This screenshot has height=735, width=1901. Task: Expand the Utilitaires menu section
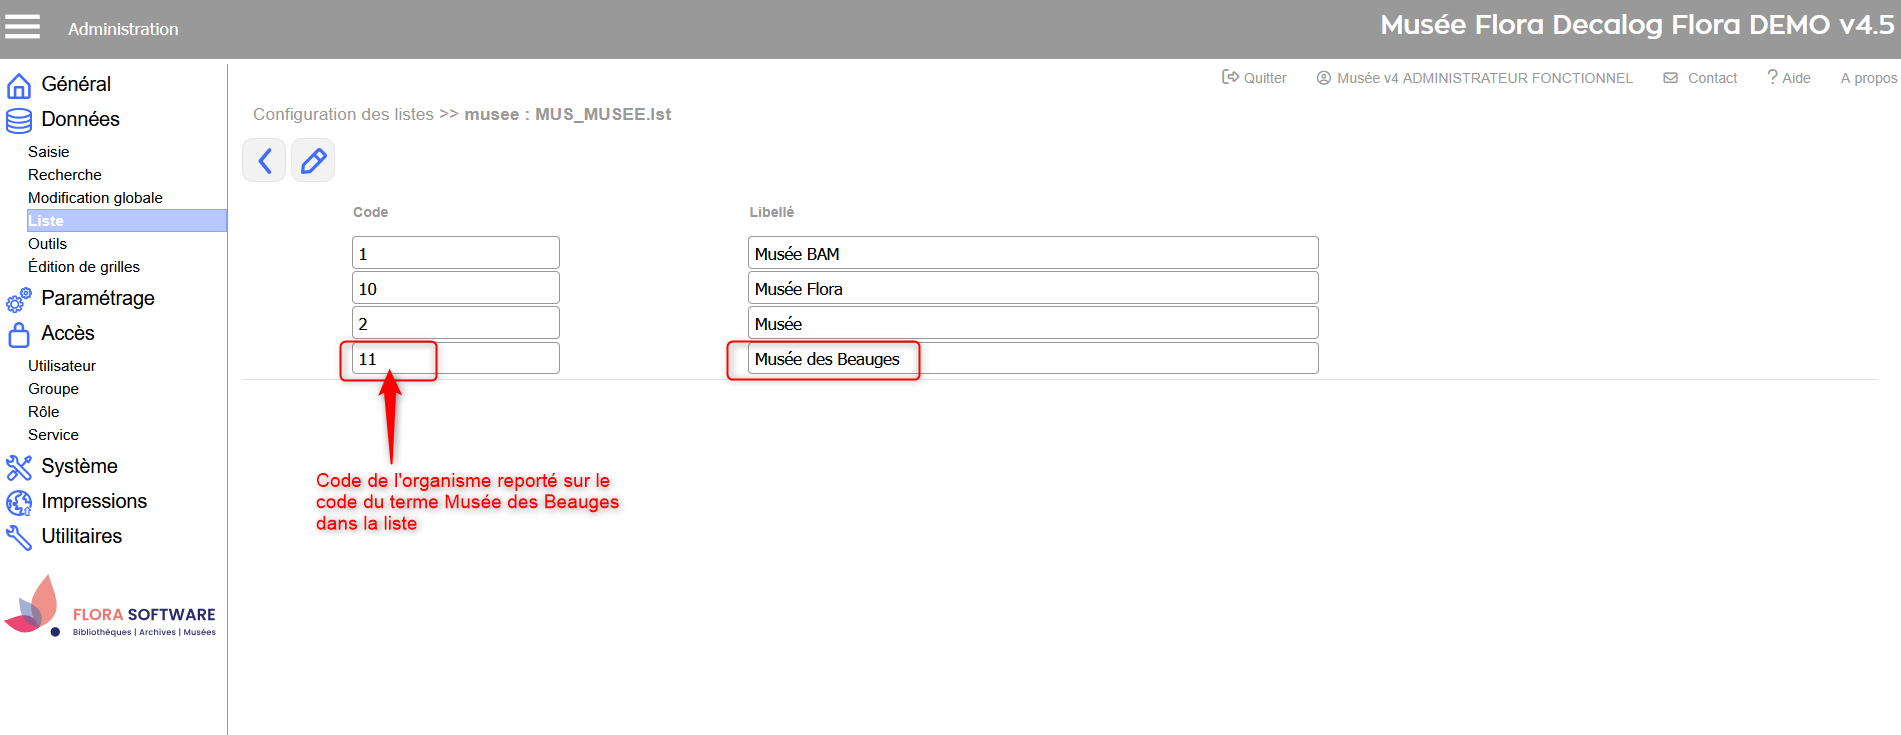click(81, 536)
